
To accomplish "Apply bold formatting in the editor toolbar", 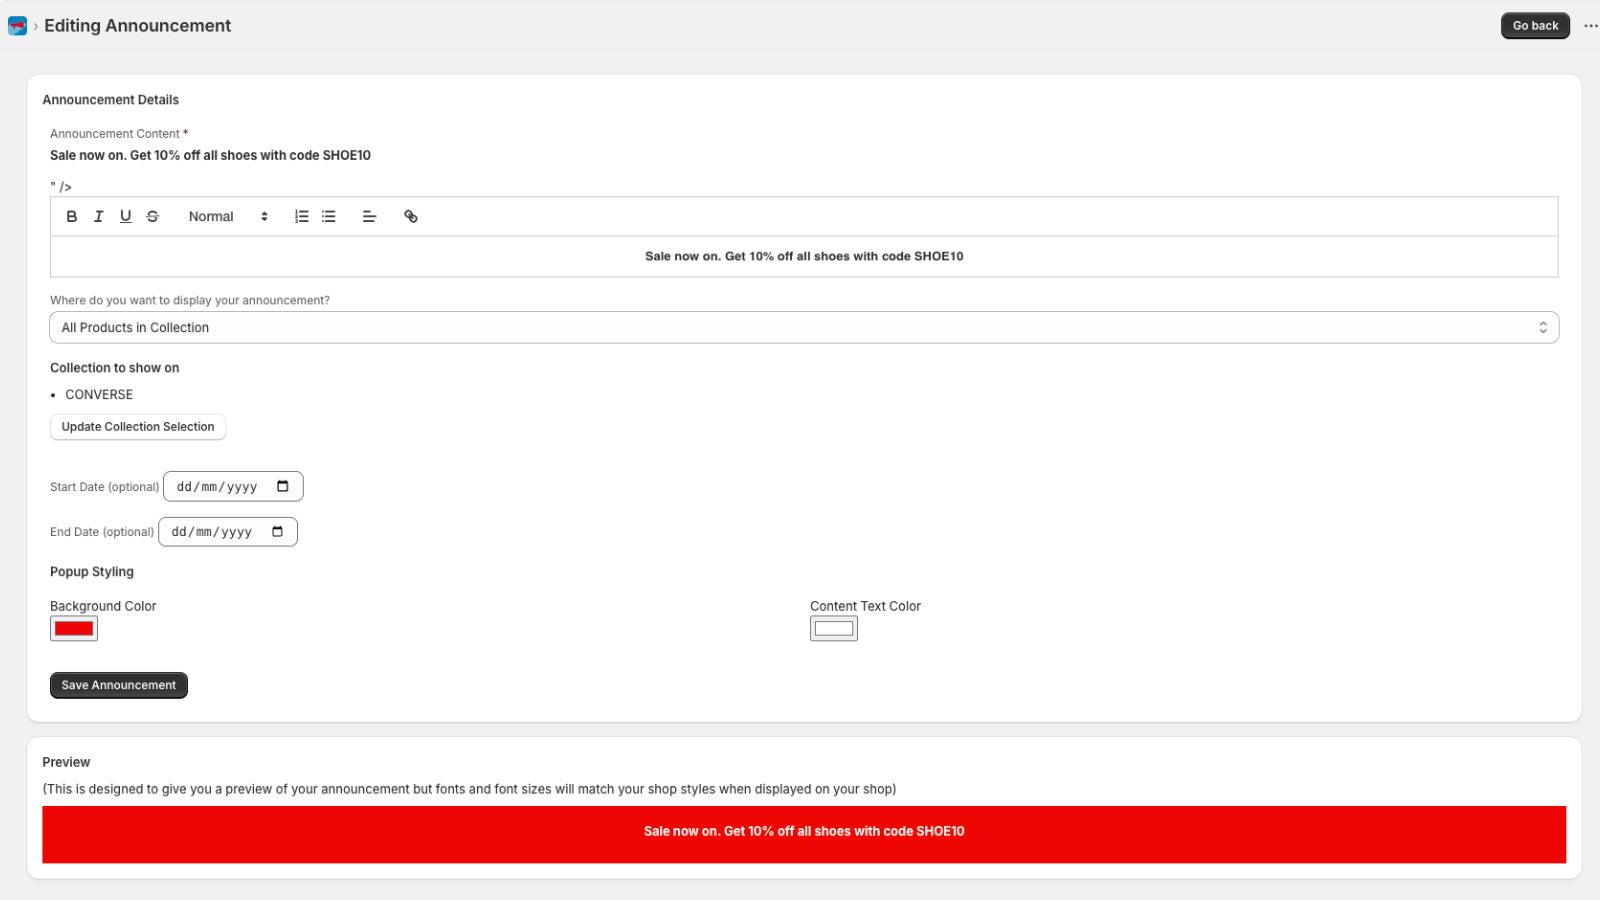I will (x=71, y=216).
